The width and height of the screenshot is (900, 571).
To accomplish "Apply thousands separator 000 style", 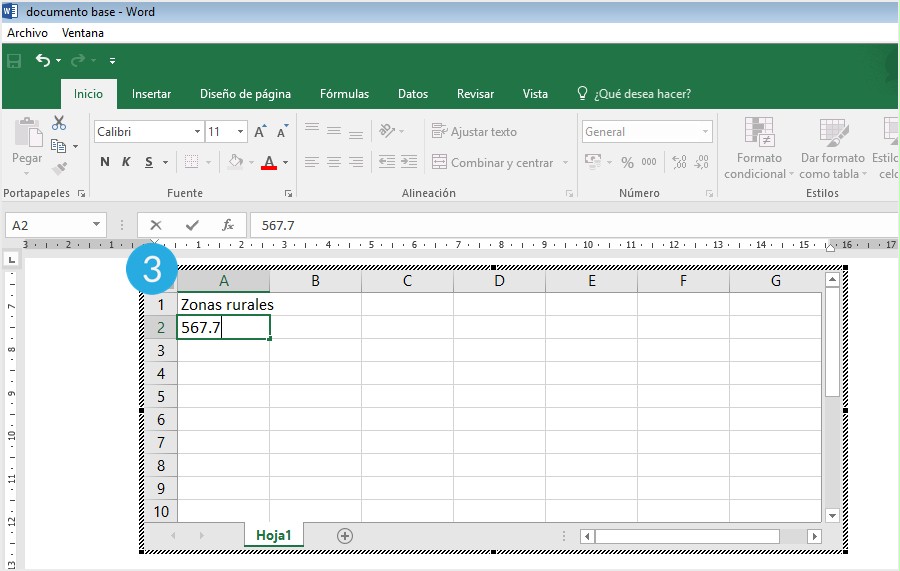I will tap(649, 162).
